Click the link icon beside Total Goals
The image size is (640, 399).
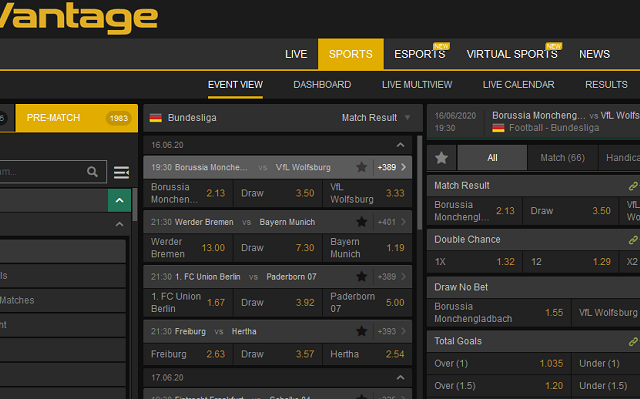(x=633, y=341)
